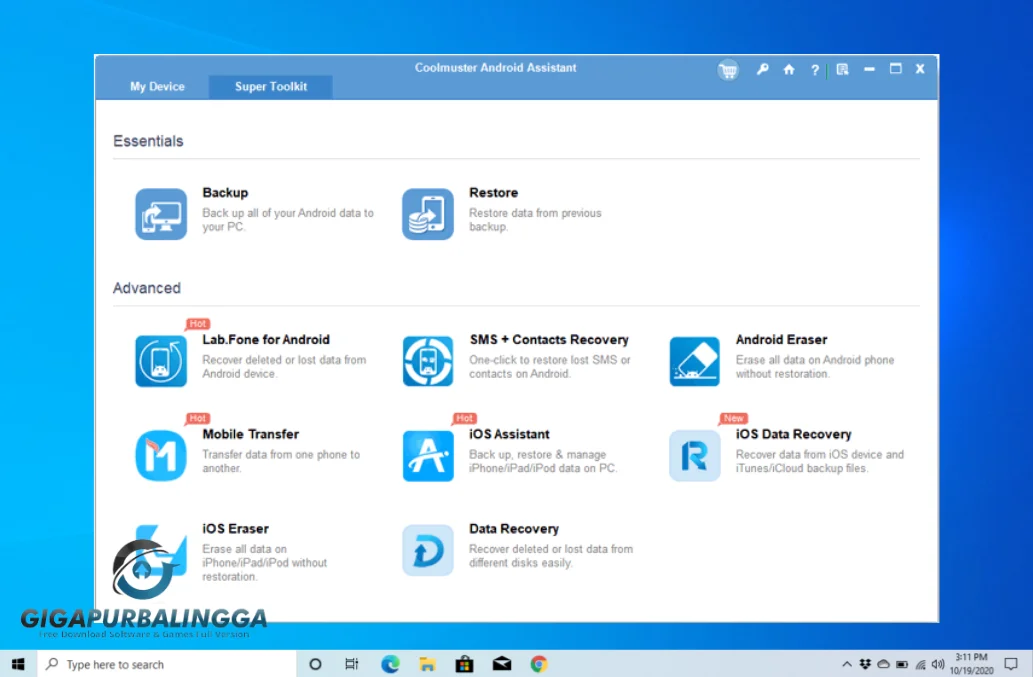Click the feedback icon in title bar

[x=842, y=69]
